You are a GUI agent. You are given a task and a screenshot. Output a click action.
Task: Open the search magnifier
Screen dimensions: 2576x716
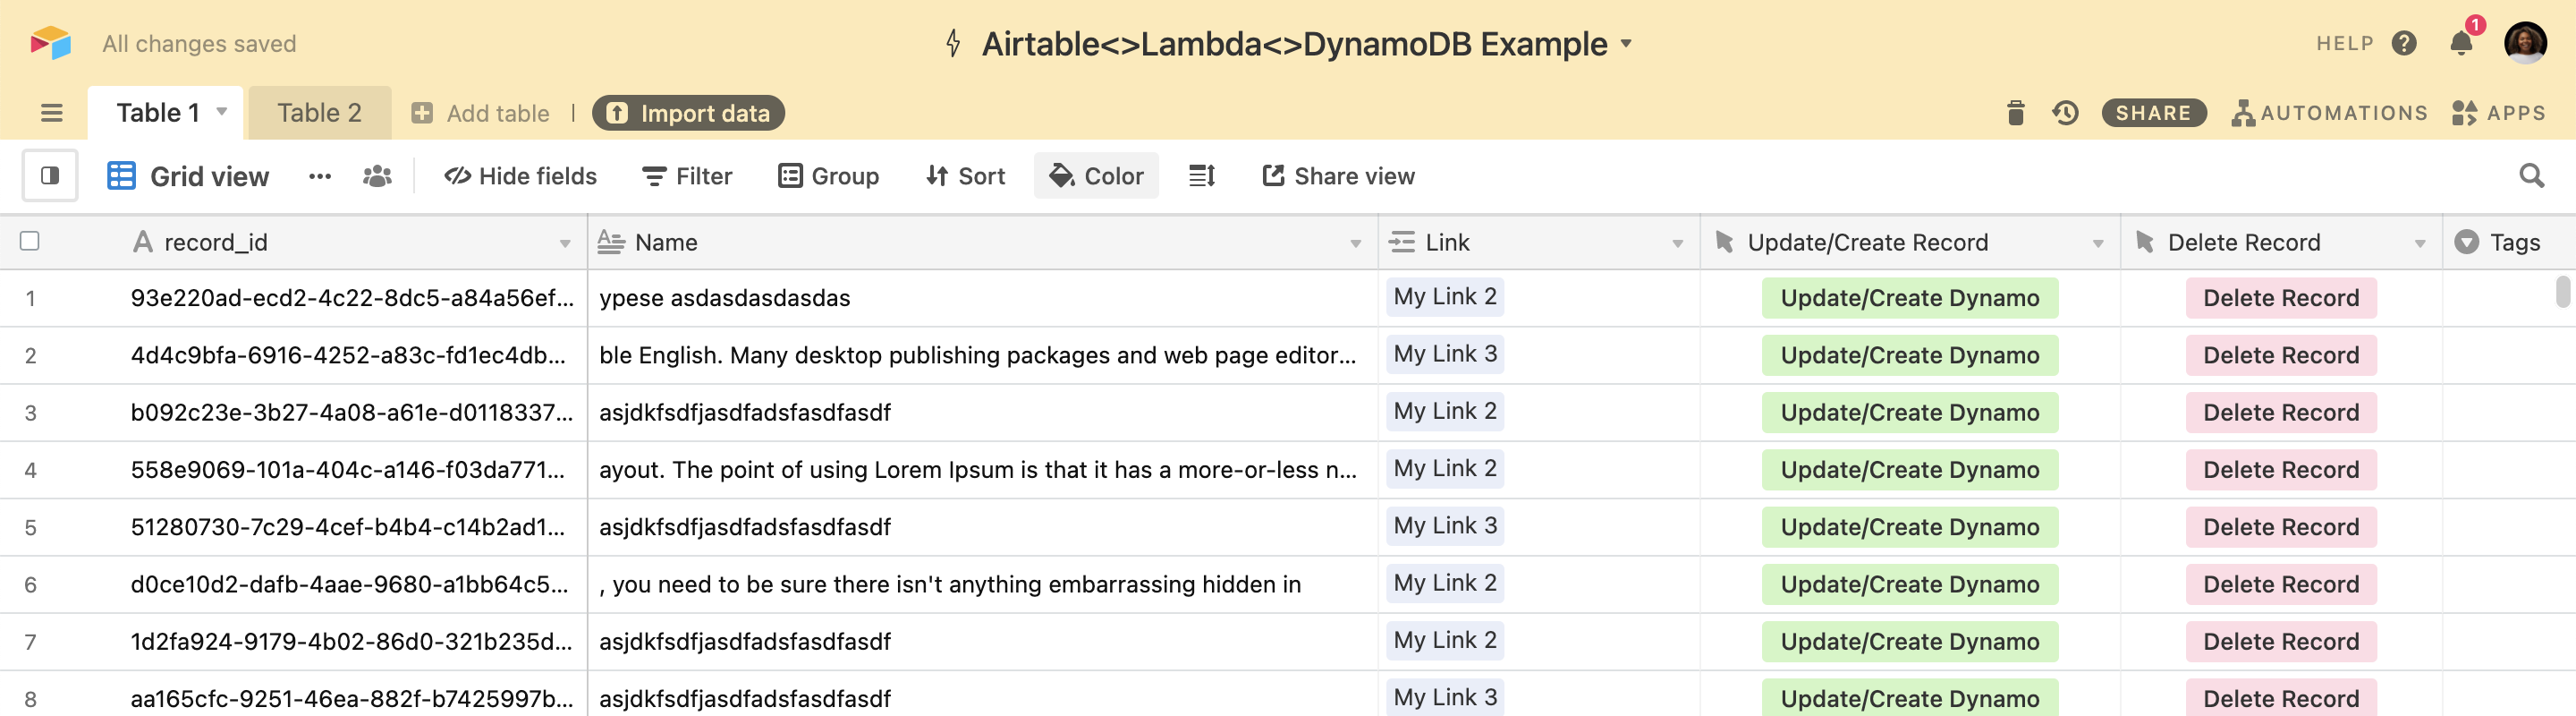(2531, 176)
